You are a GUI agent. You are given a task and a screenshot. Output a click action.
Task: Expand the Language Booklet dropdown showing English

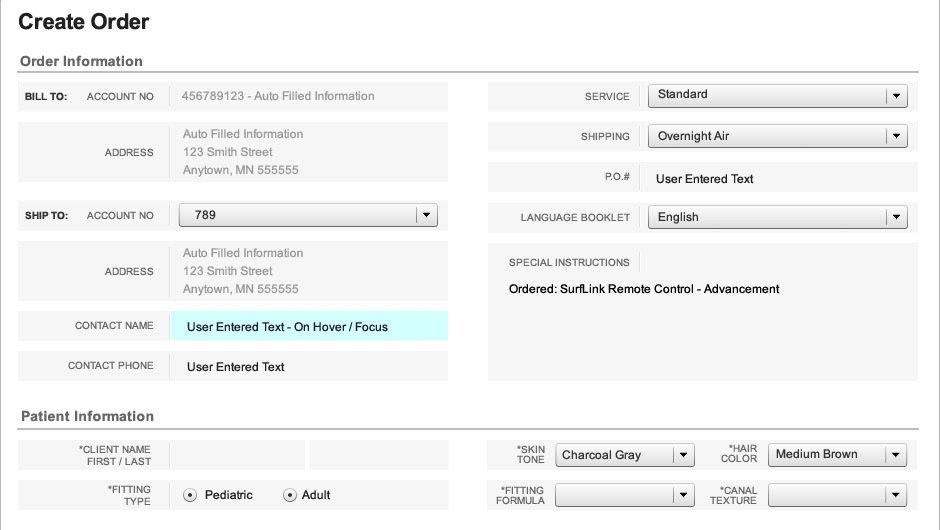(778, 217)
